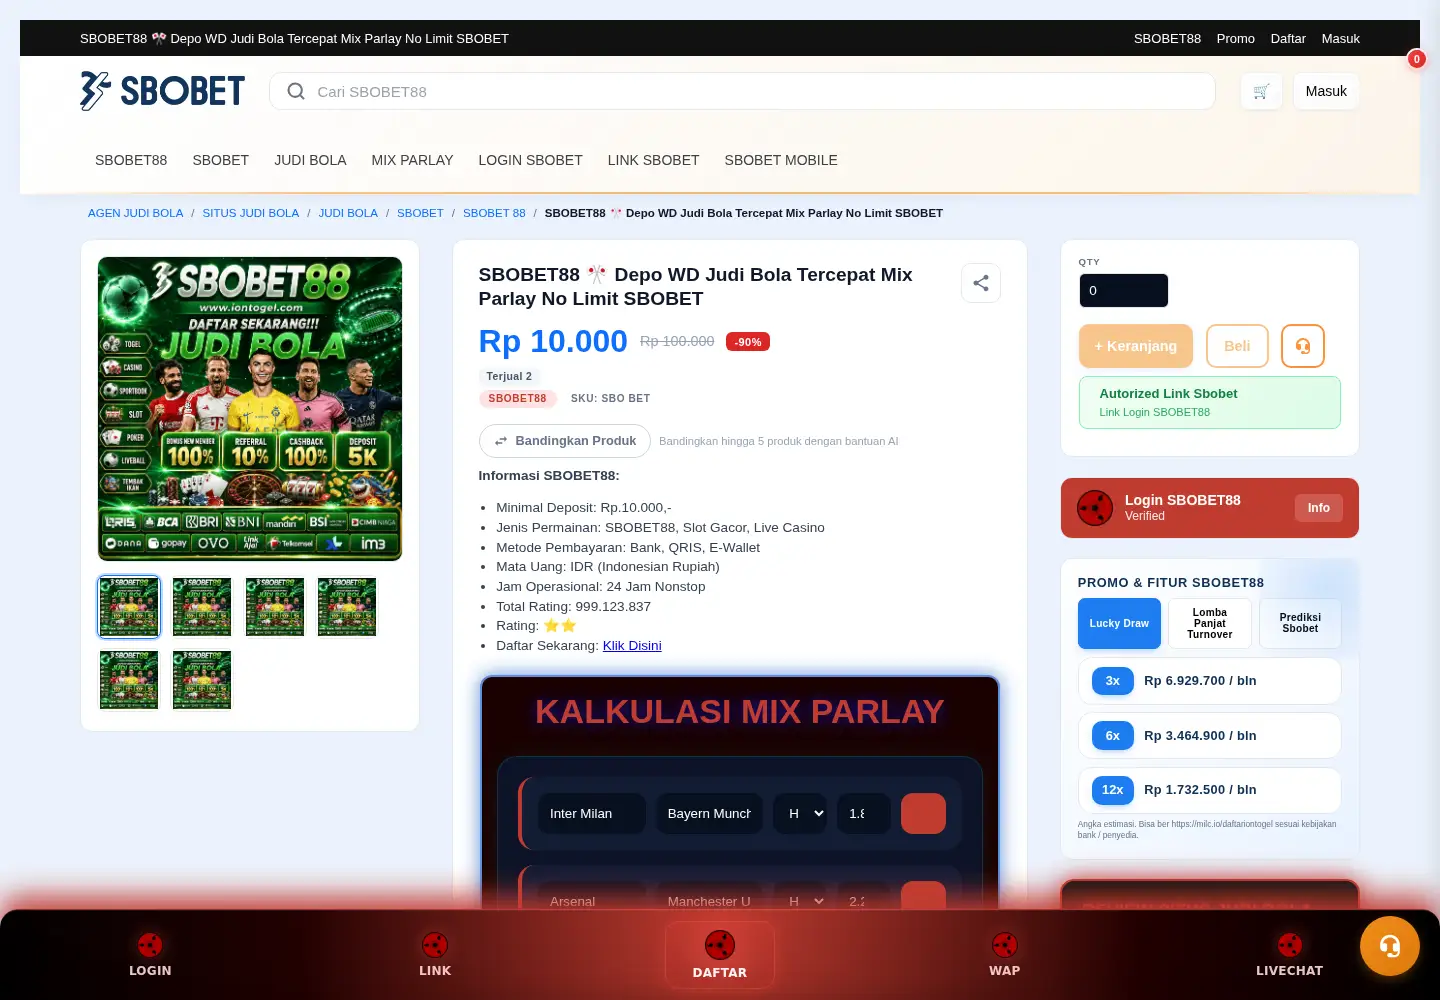
Task: Click the LIVECHAT icon in bottom bar
Action: [x=1290, y=945]
